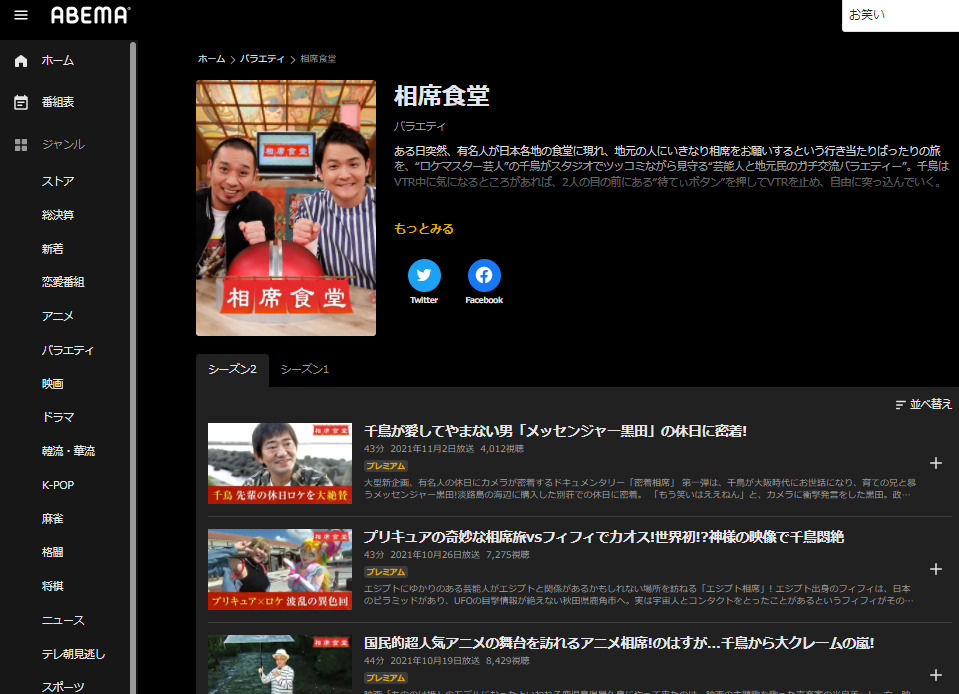Click the search field containing お笑い

900,15
